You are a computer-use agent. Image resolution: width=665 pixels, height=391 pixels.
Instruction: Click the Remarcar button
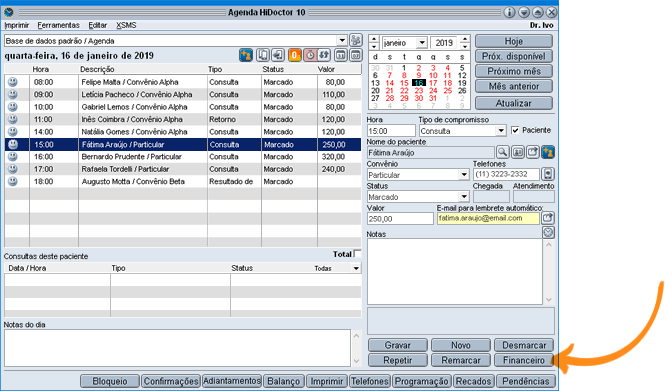[x=461, y=360]
